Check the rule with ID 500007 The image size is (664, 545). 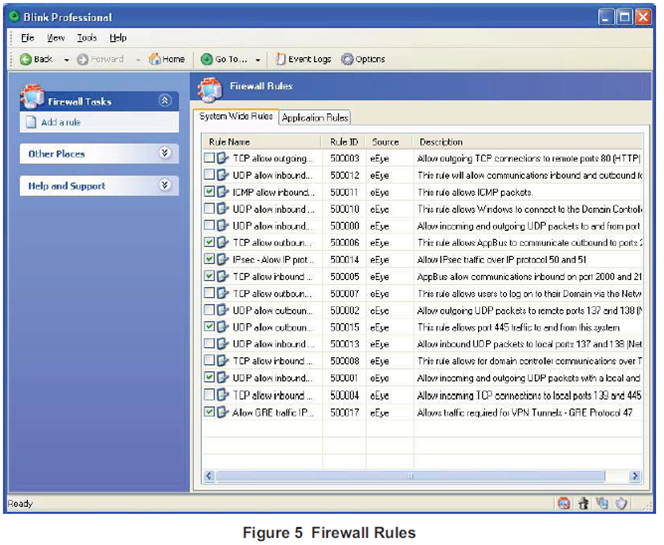(x=209, y=293)
